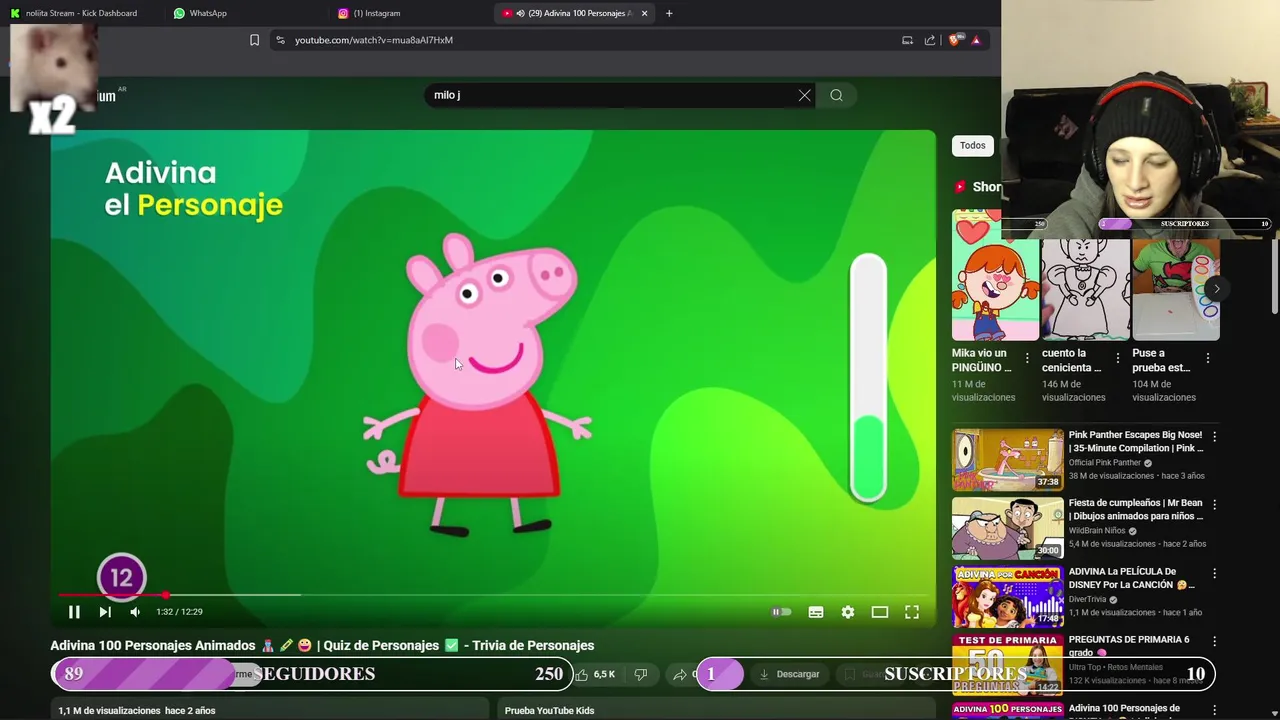Select the Todos filter chip

973,145
